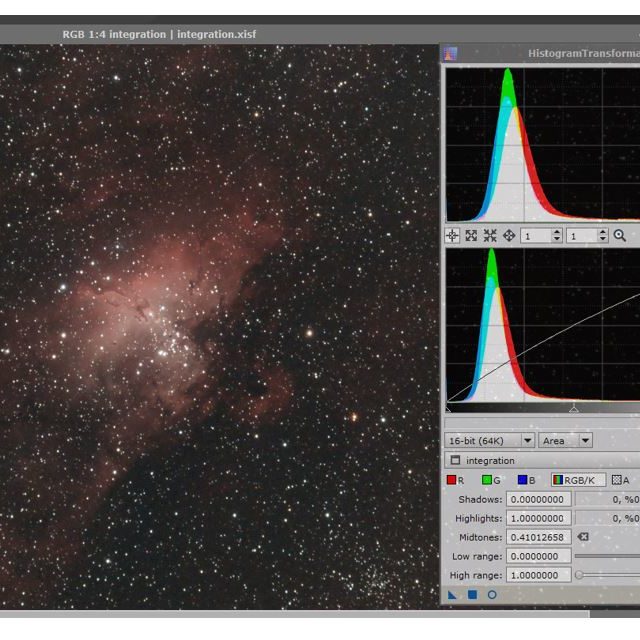Click the readout mode crosshair icon

(452, 236)
